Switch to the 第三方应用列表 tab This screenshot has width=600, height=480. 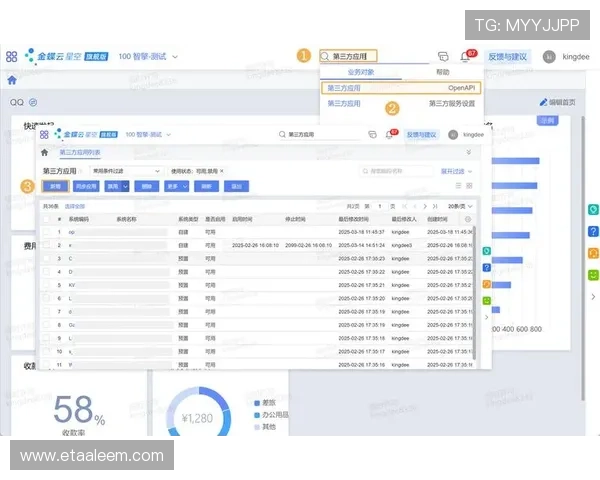(x=80, y=152)
